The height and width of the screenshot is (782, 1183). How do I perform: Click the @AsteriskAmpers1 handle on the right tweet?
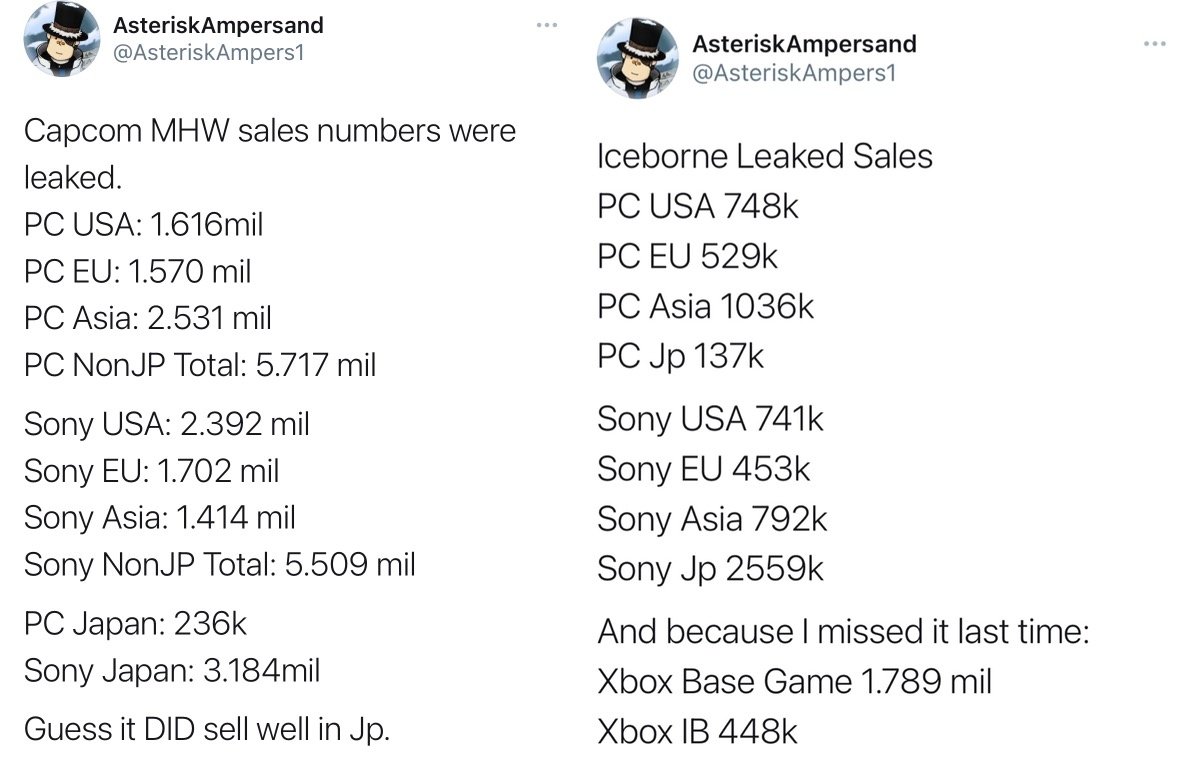pyautogui.click(x=794, y=73)
